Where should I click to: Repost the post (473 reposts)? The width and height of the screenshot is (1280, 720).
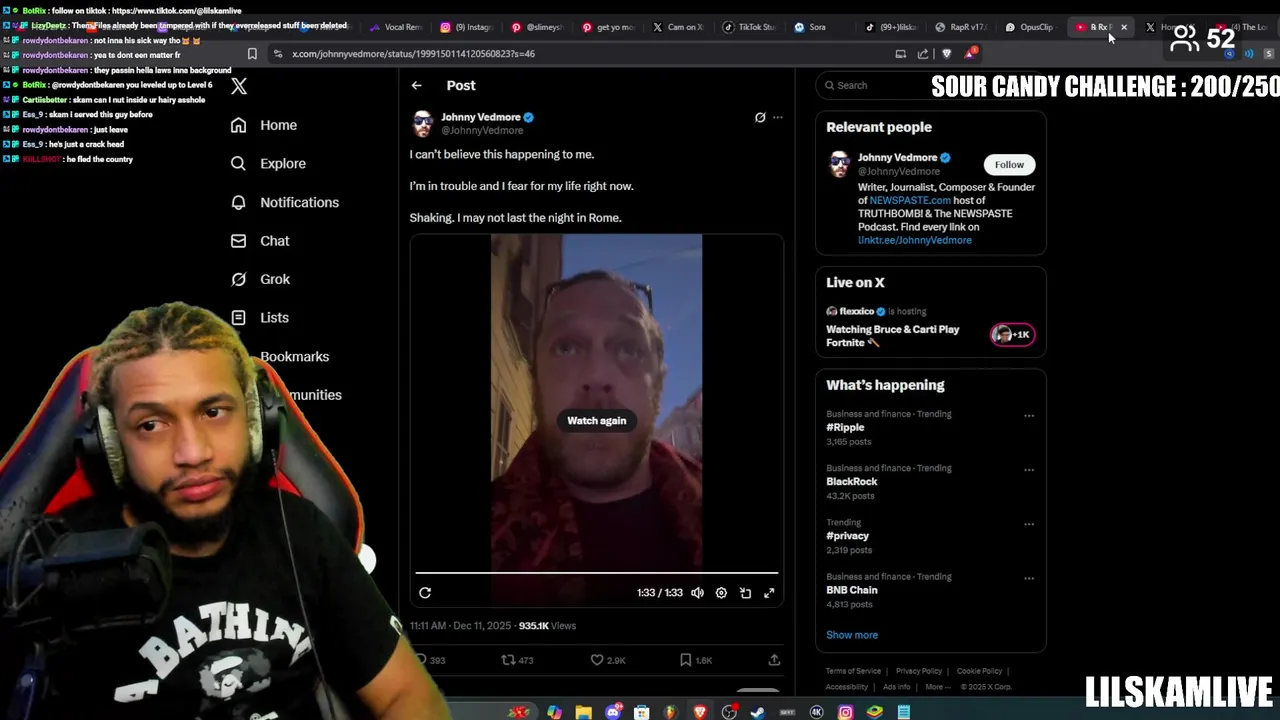coord(517,660)
